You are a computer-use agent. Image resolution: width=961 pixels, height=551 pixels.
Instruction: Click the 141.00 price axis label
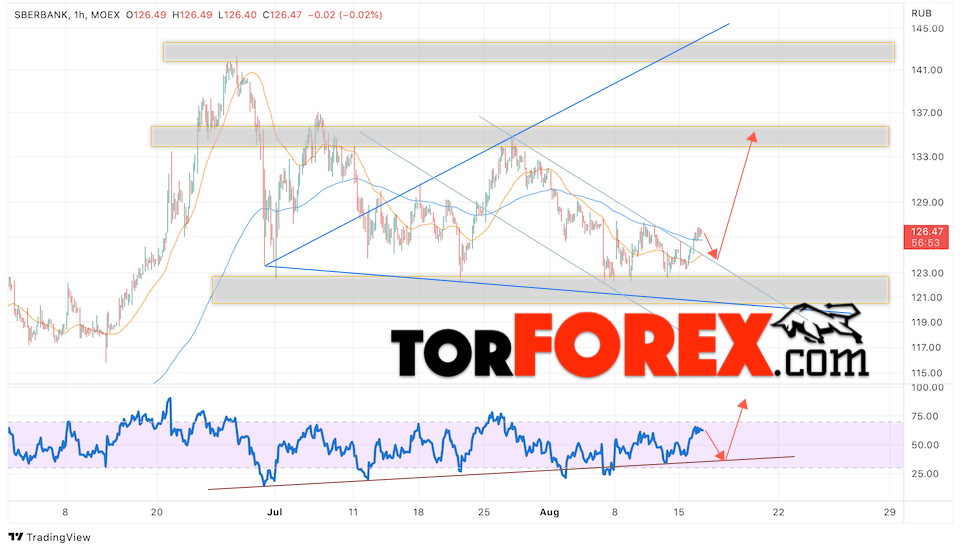point(927,70)
